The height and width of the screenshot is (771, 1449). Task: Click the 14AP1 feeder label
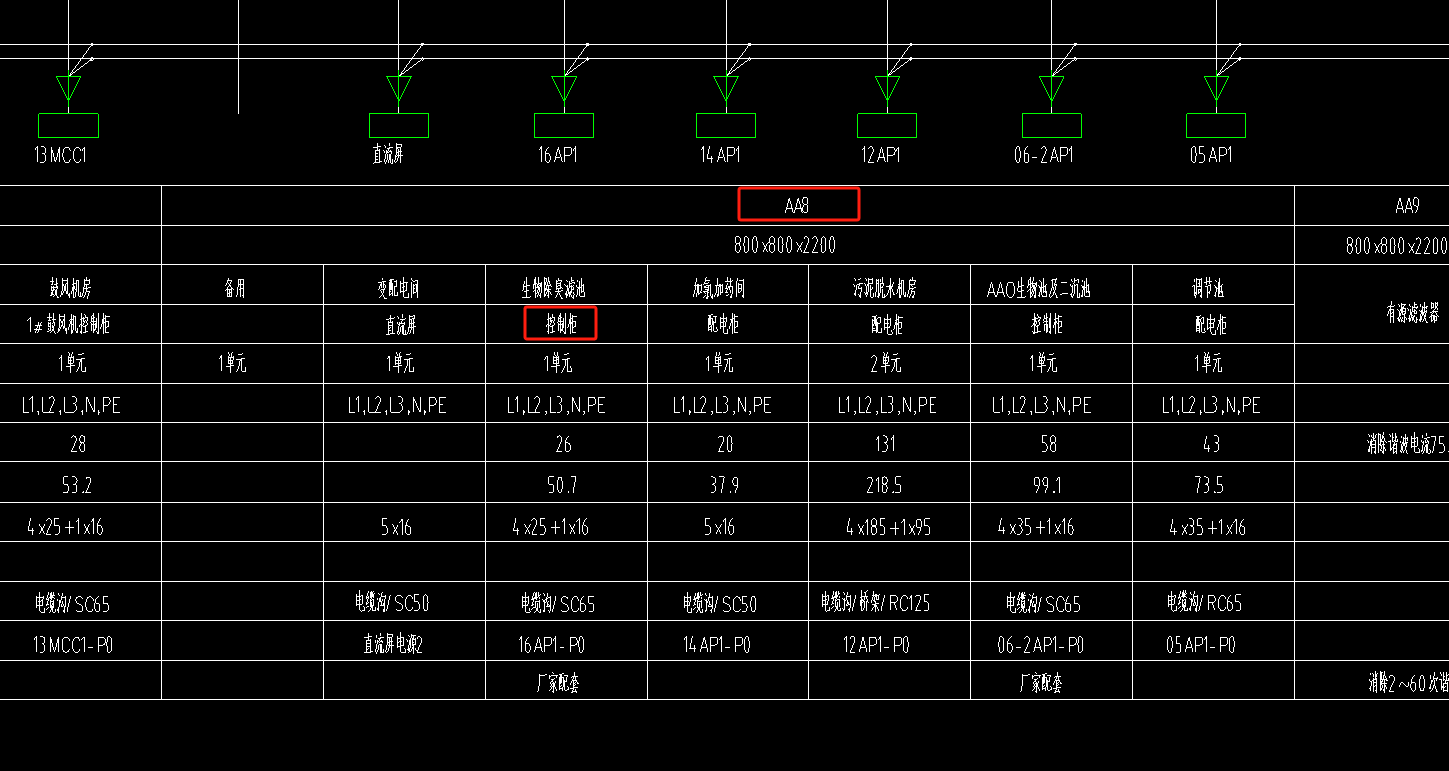click(720, 155)
